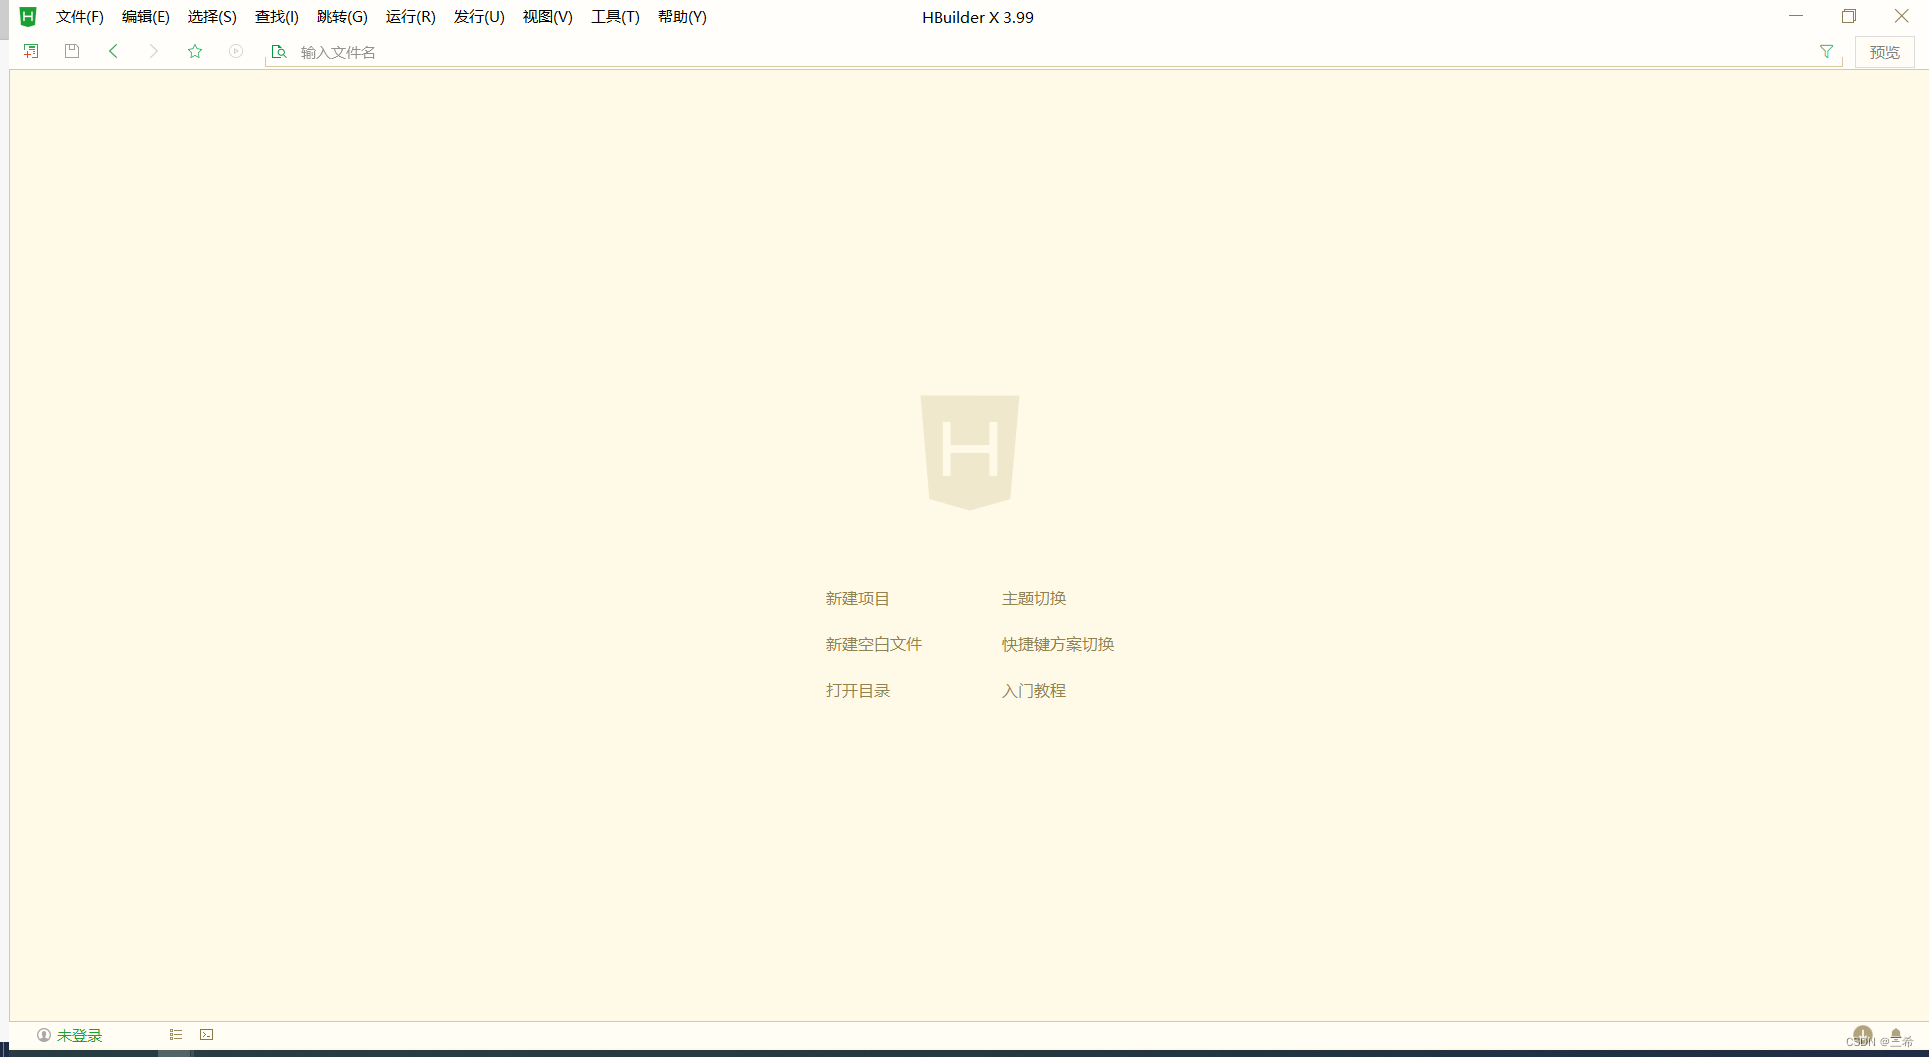Viewport: 1929px width, 1057px height.
Task: Click the find-in-file search icon
Action: 279,51
